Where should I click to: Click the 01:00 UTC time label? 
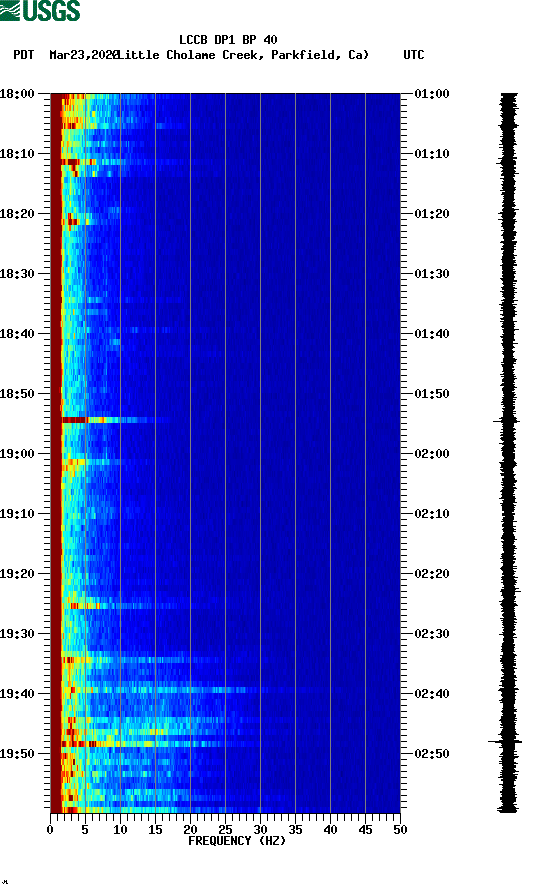tap(432, 93)
